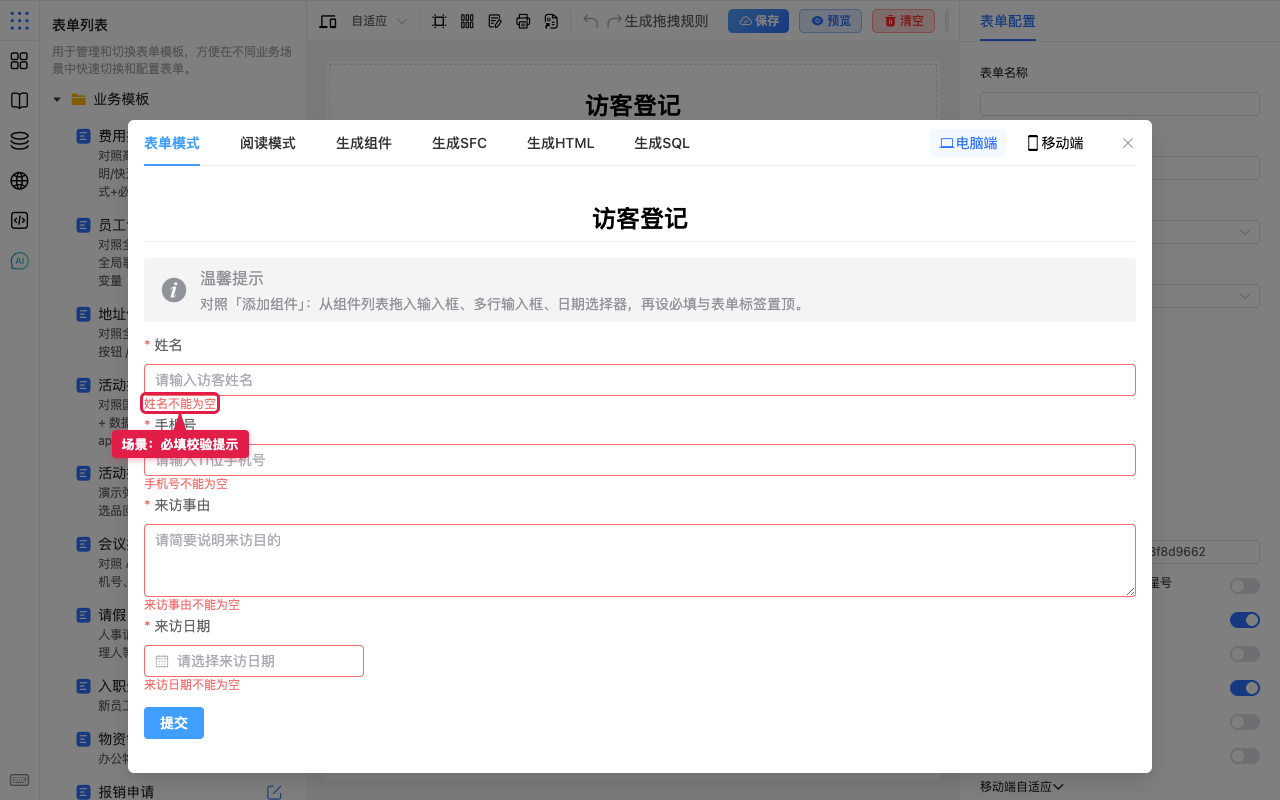The image size is (1280, 800).
Task: Click the 预览 button in toolbar
Action: [830, 21]
